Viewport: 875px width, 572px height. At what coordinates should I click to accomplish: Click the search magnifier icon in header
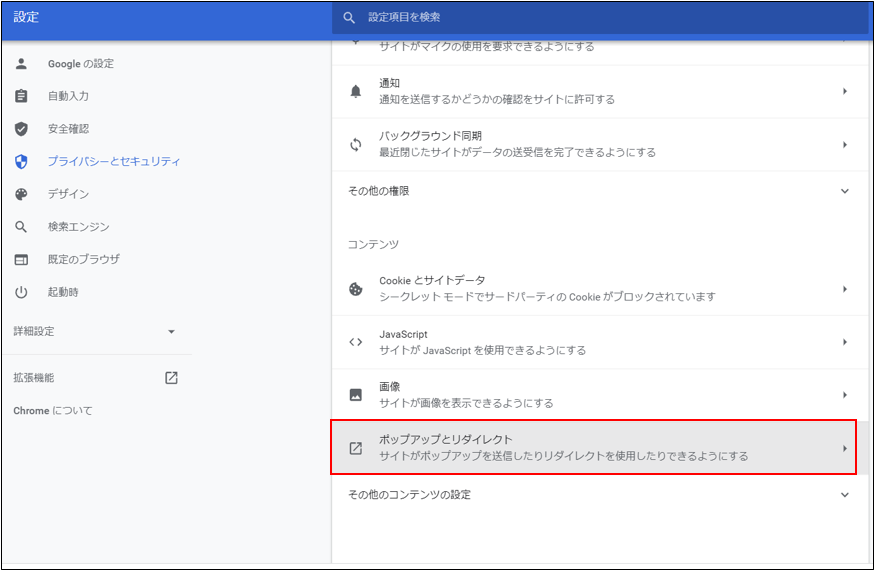349,18
